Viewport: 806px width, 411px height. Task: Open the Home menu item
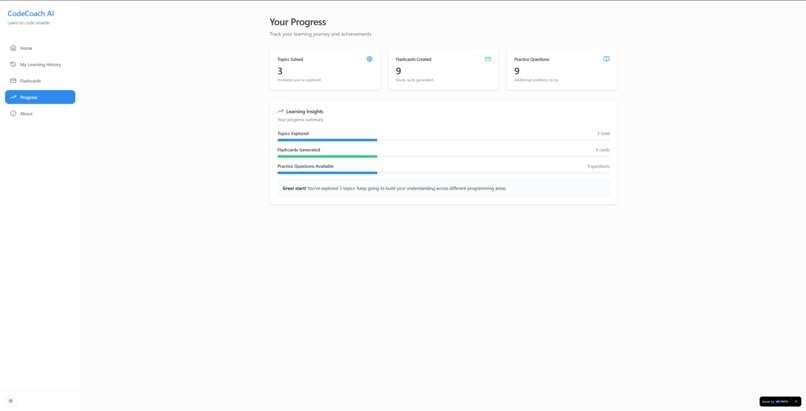[40, 48]
